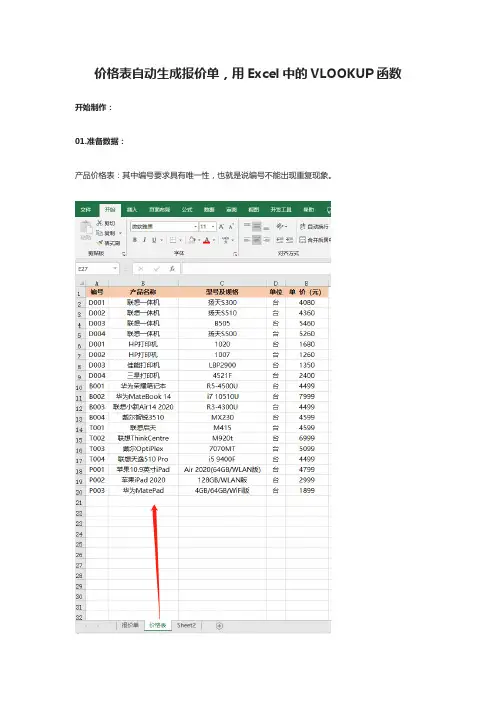Click the Cut (剪切) scissors button
This screenshot has width=496, height=702.
106,223
